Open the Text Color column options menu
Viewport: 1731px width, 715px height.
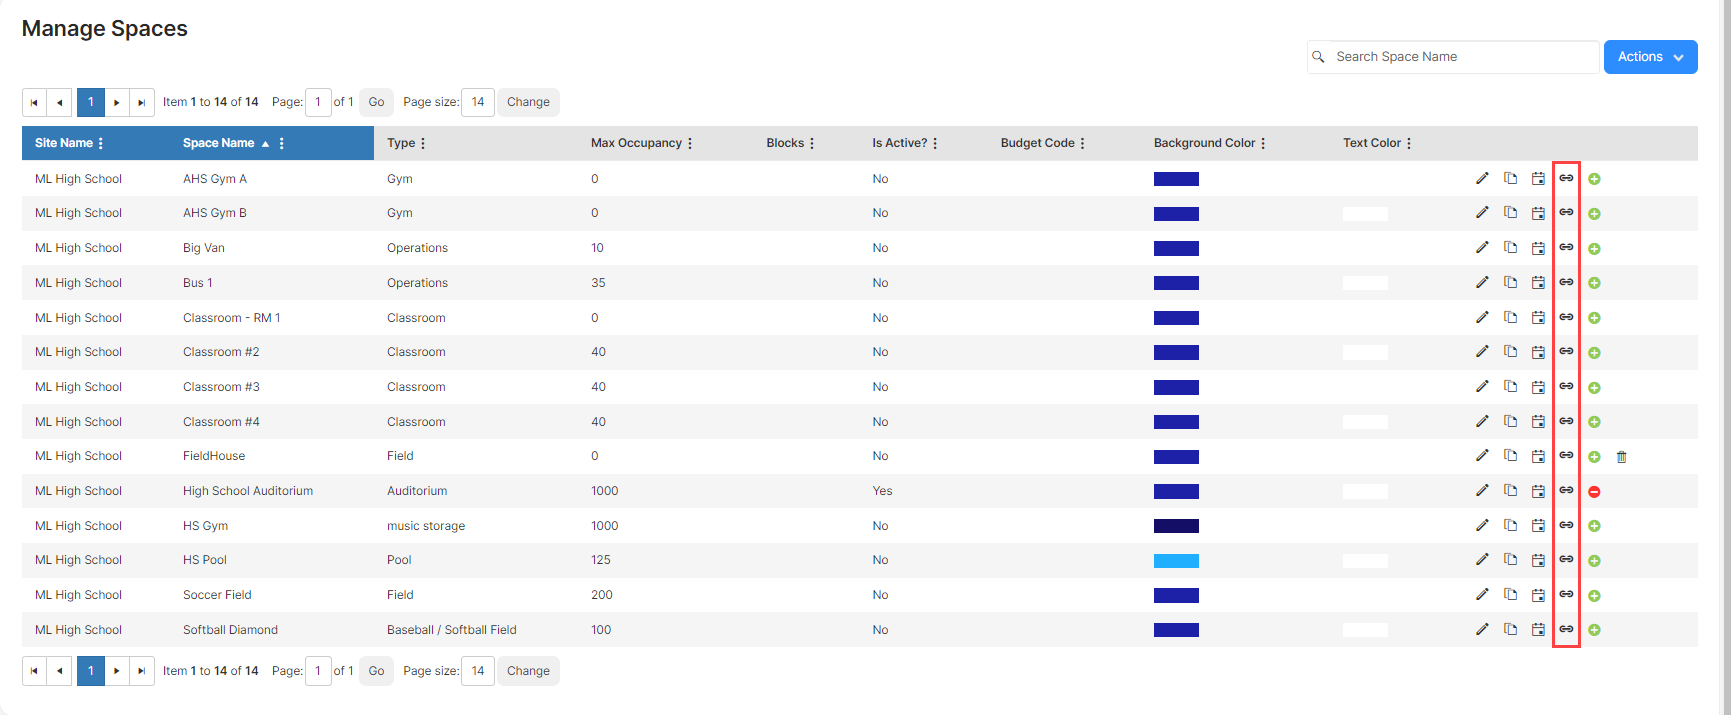click(1409, 143)
